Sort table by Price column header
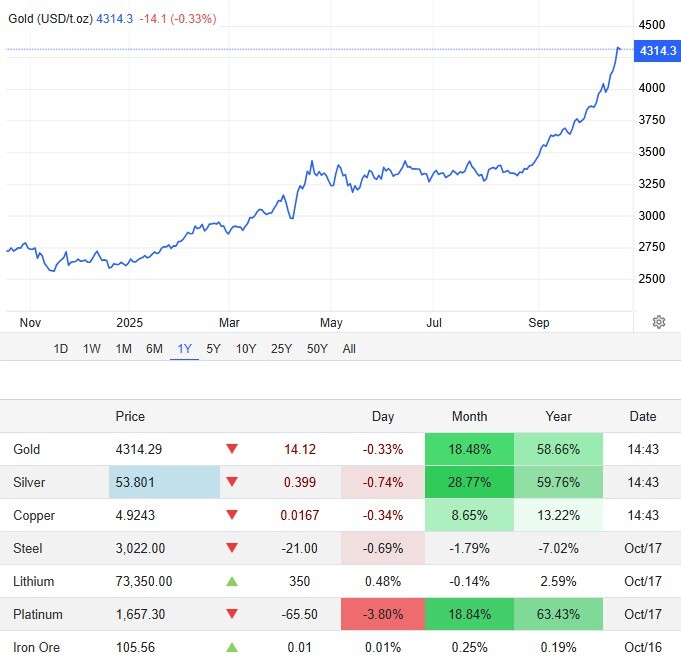The height and width of the screenshot is (661, 681). point(130,417)
